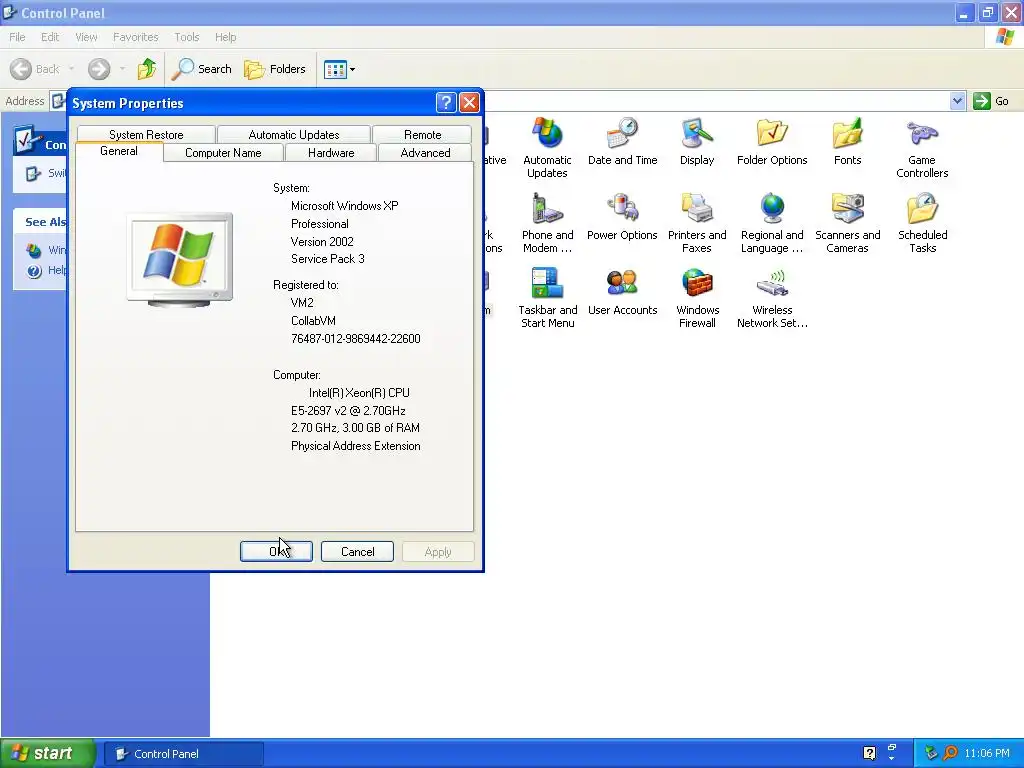Screen dimensions: 1024x768
Task: Click the Control Panel taskbar button
Action: (184, 754)
